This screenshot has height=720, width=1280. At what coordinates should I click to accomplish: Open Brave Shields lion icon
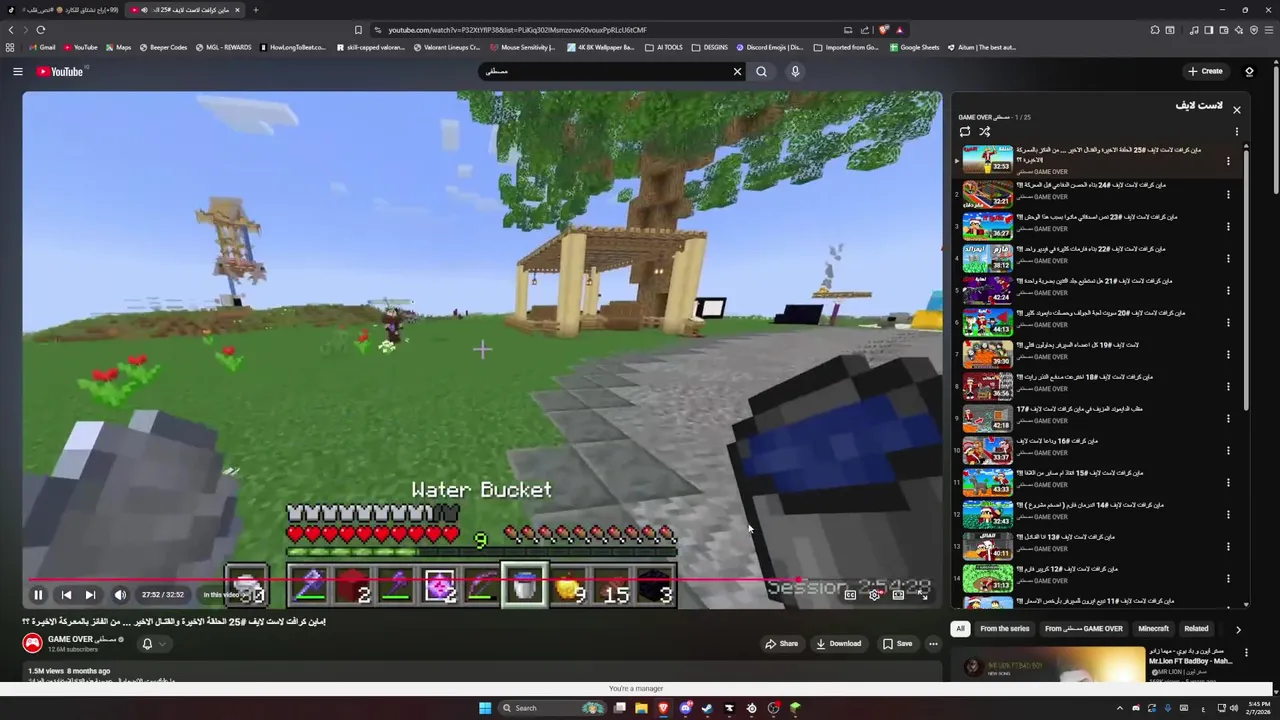click(883, 30)
